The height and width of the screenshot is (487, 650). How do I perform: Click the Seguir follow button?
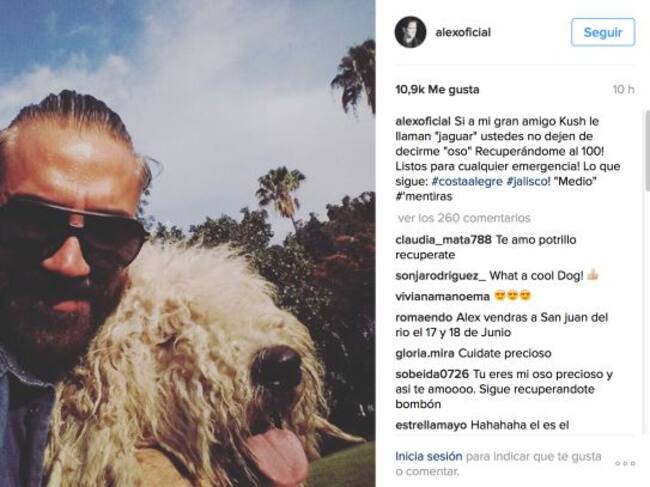pos(603,32)
